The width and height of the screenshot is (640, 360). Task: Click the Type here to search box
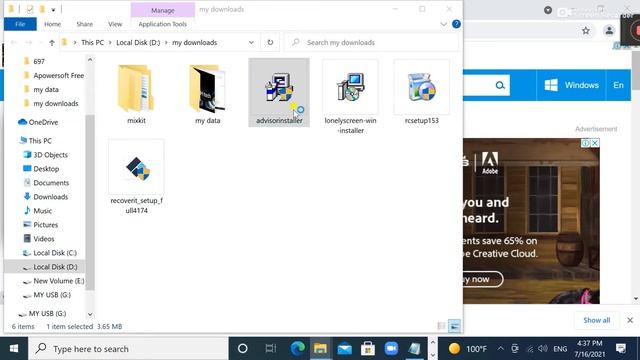pos(129,349)
